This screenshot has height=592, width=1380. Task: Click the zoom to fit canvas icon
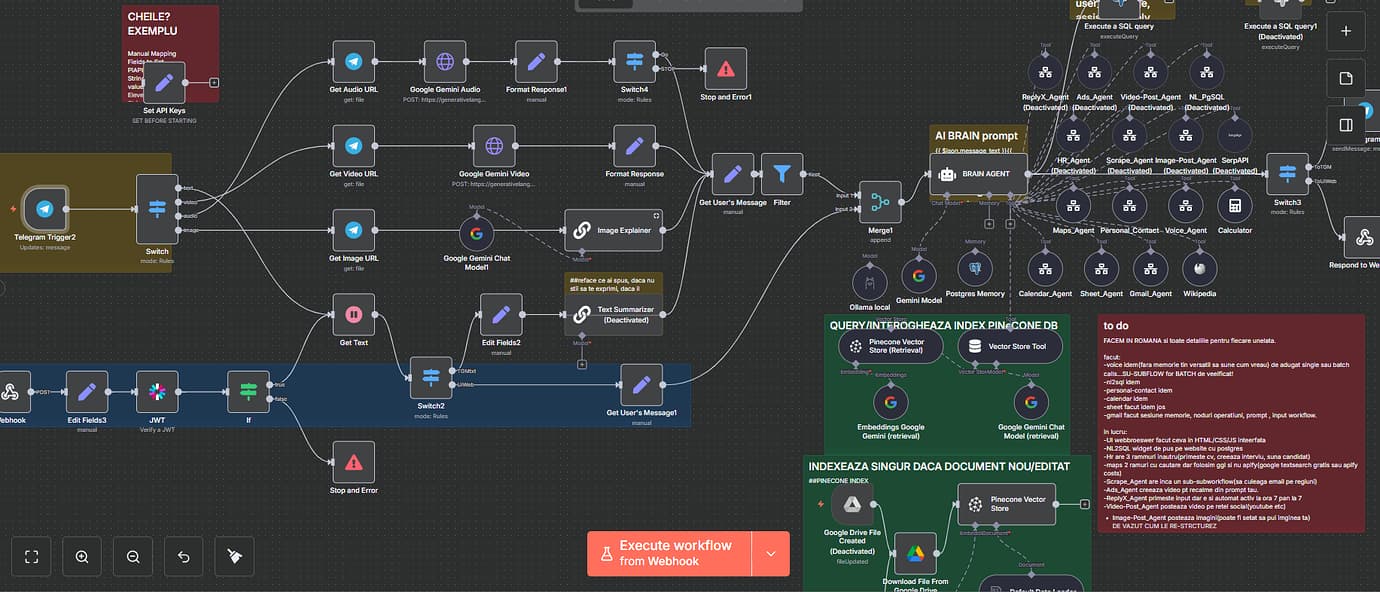coord(31,556)
